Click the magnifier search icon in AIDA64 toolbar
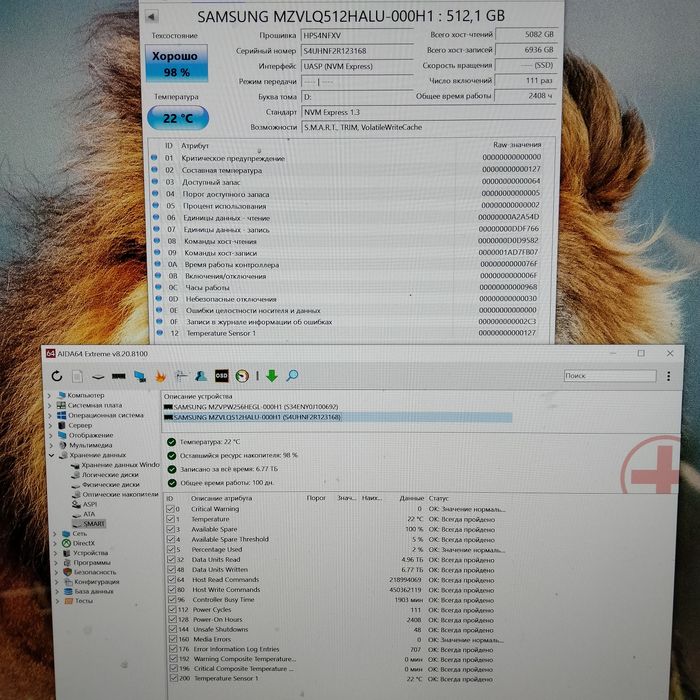Viewport: 700px width, 700px height. [x=292, y=375]
